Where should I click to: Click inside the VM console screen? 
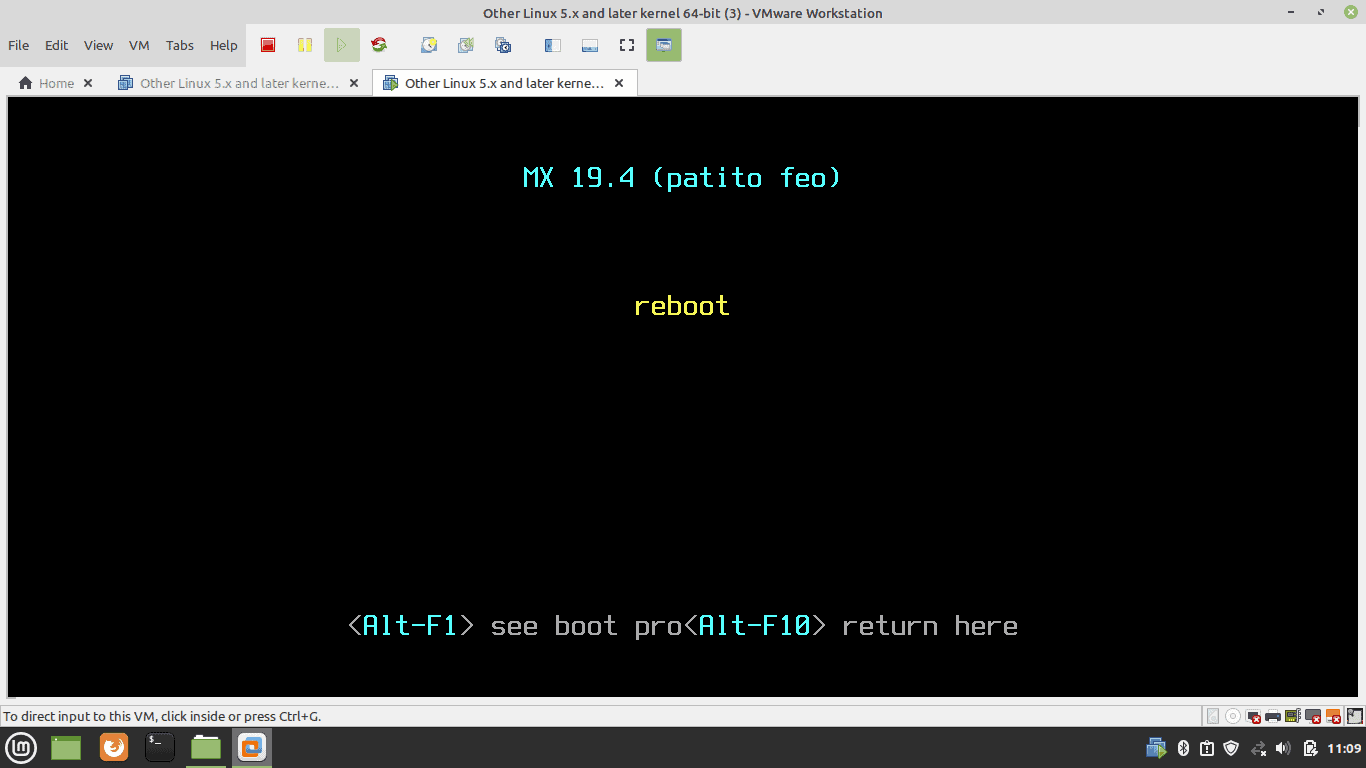click(683, 397)
